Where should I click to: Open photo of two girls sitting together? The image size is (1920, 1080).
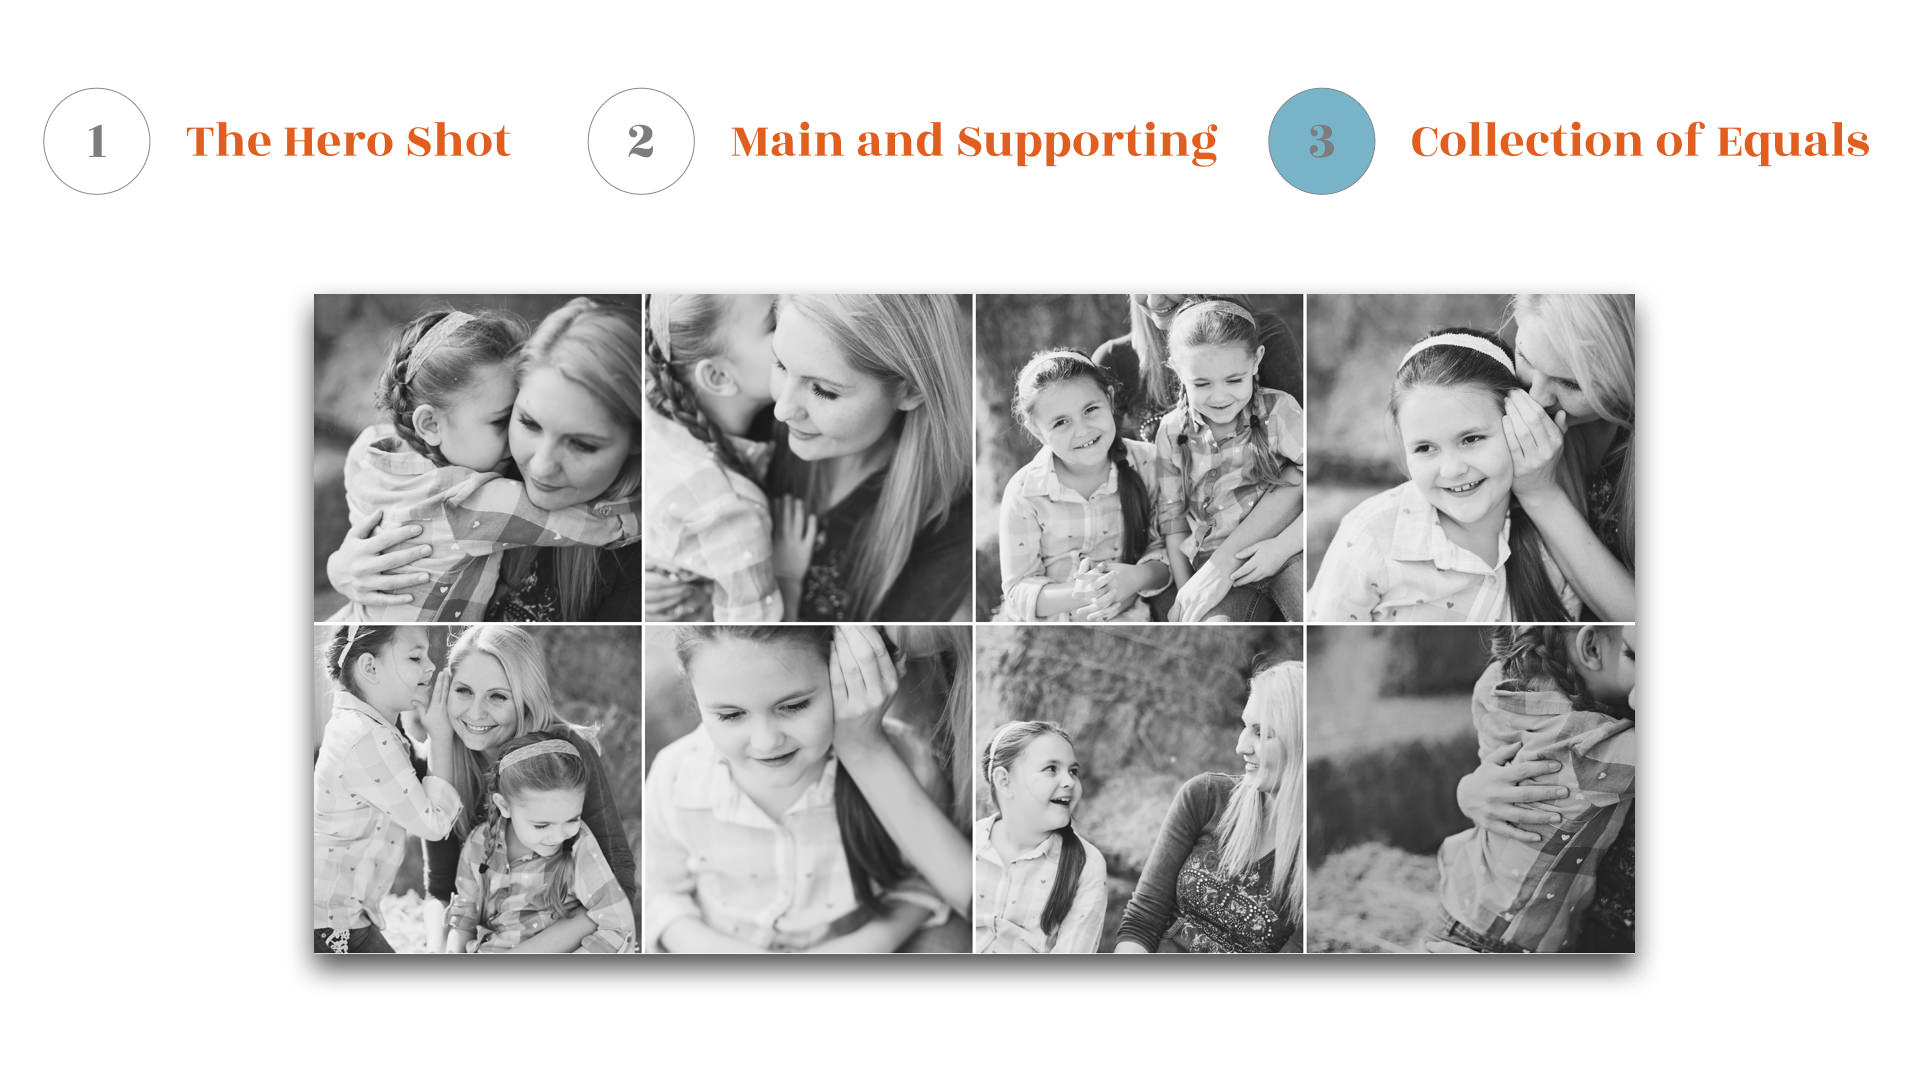(1139, 458)
